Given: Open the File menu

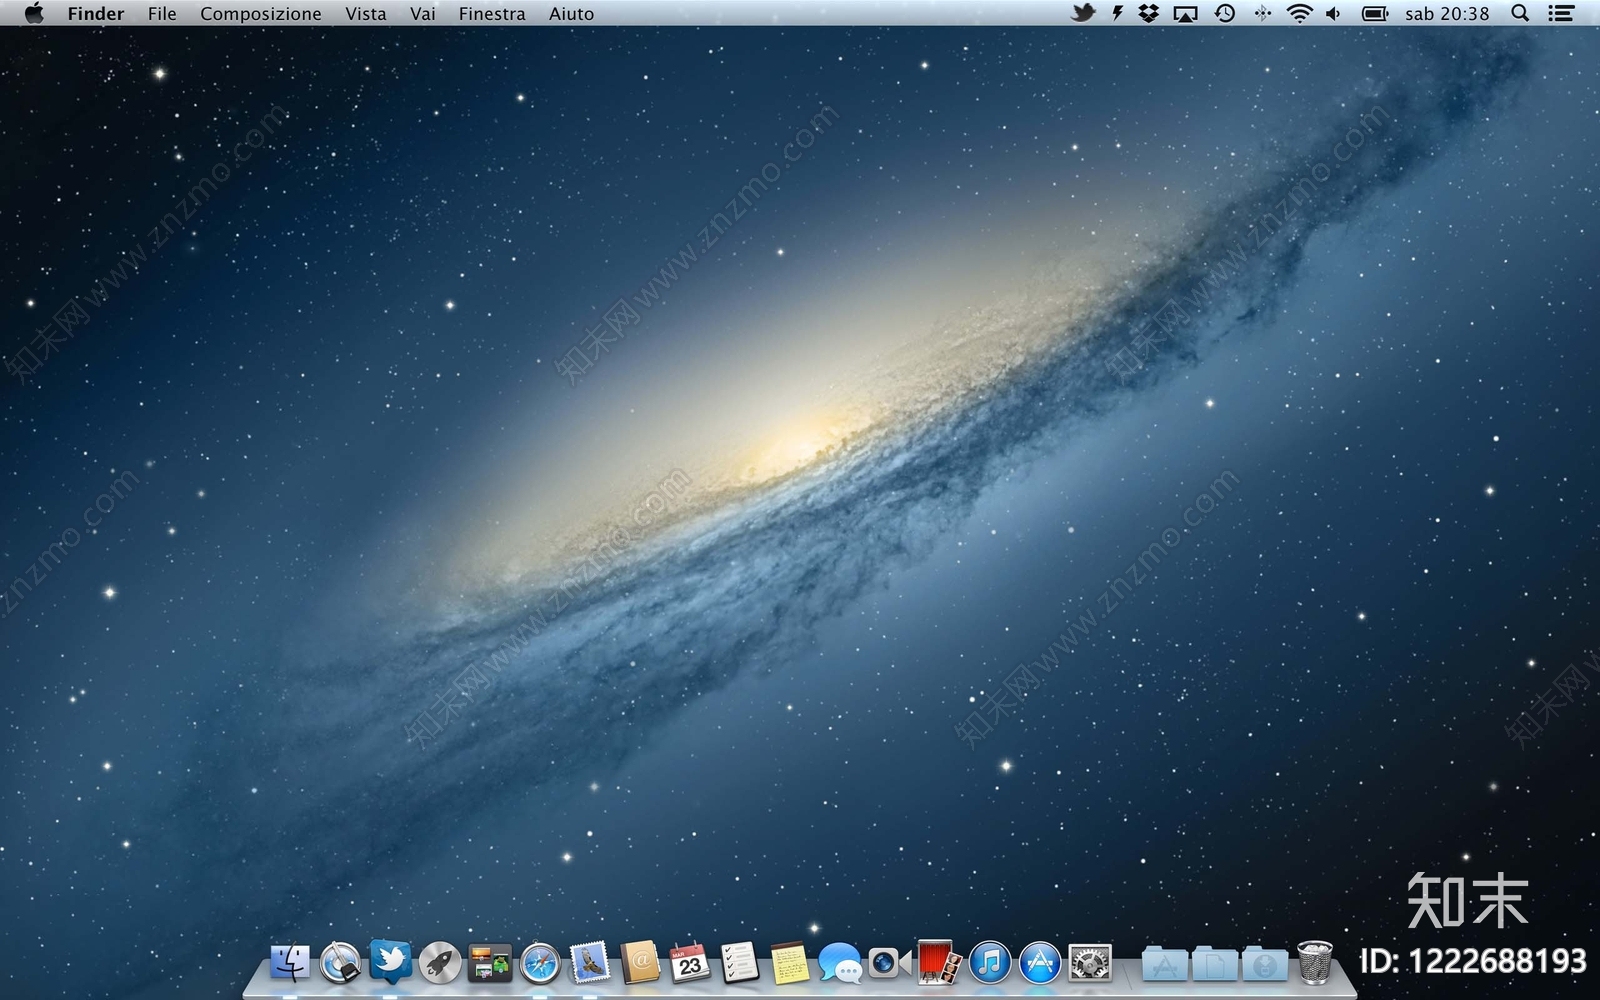Looking at the screenshot, I should [162, 14].
